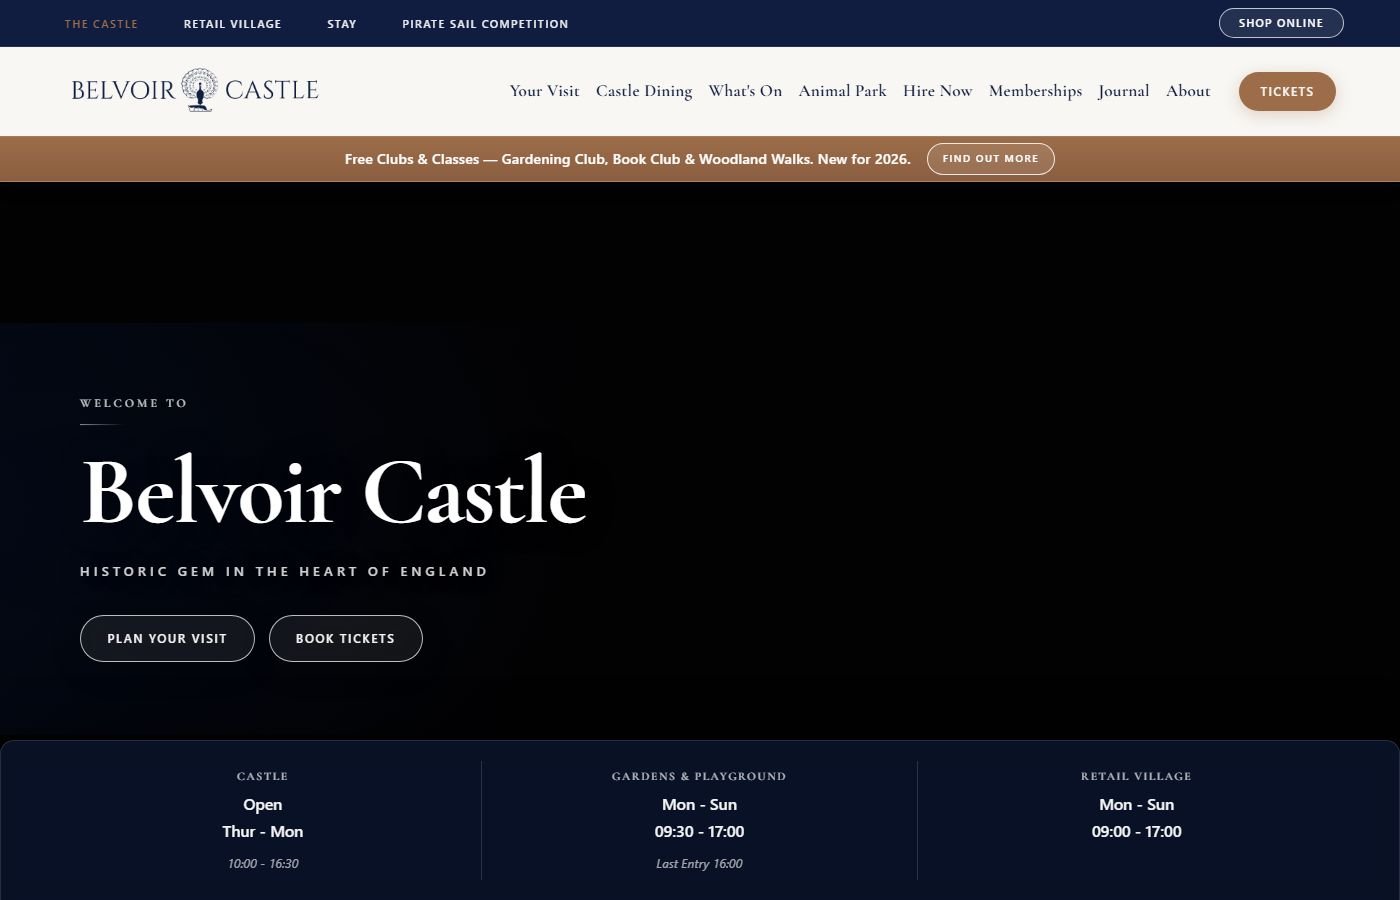Click the Castle opening hours heading

(x=262, y=776)
